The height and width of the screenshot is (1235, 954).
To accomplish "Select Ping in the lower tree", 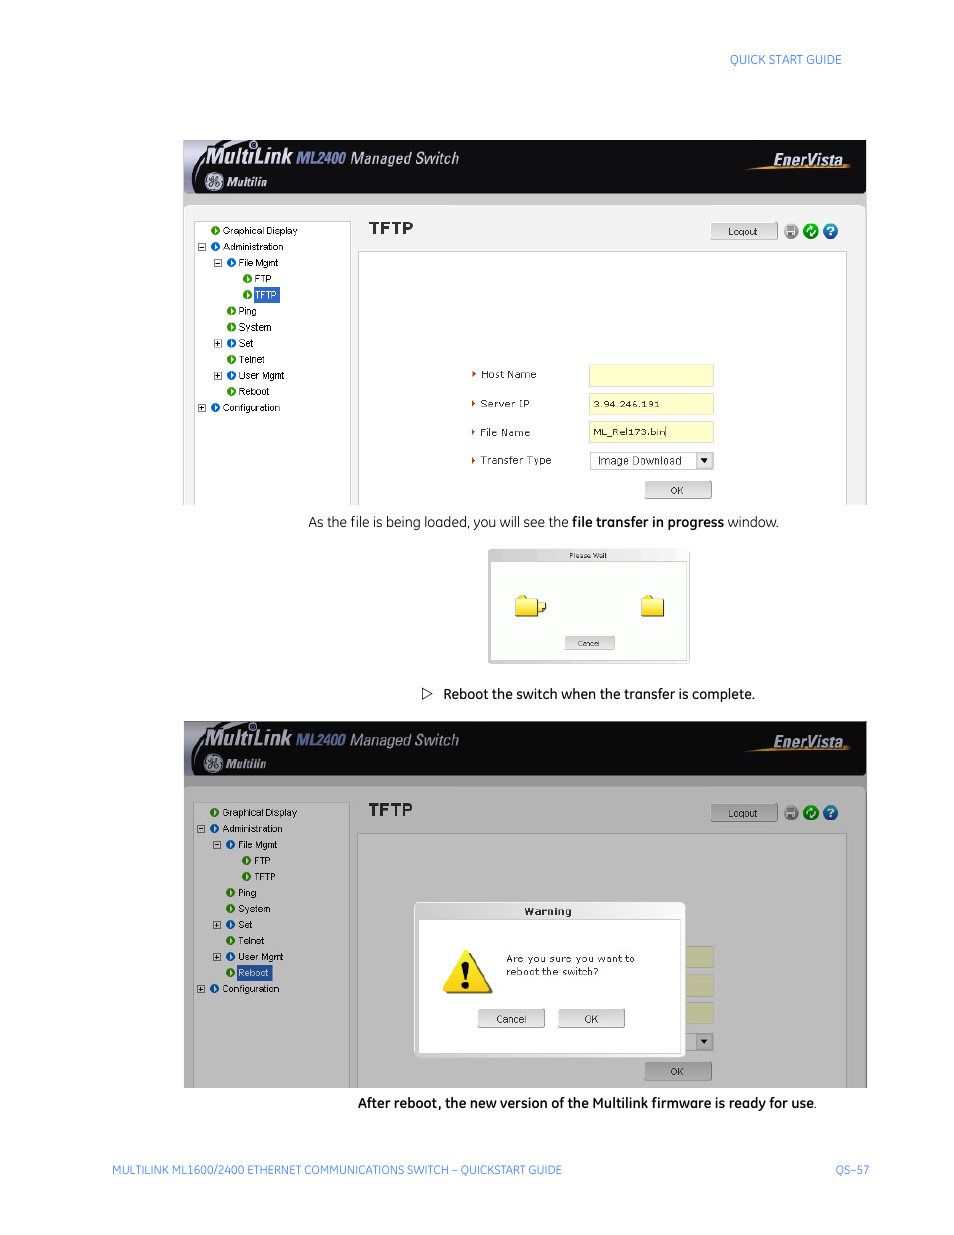I will coord(247,893).
